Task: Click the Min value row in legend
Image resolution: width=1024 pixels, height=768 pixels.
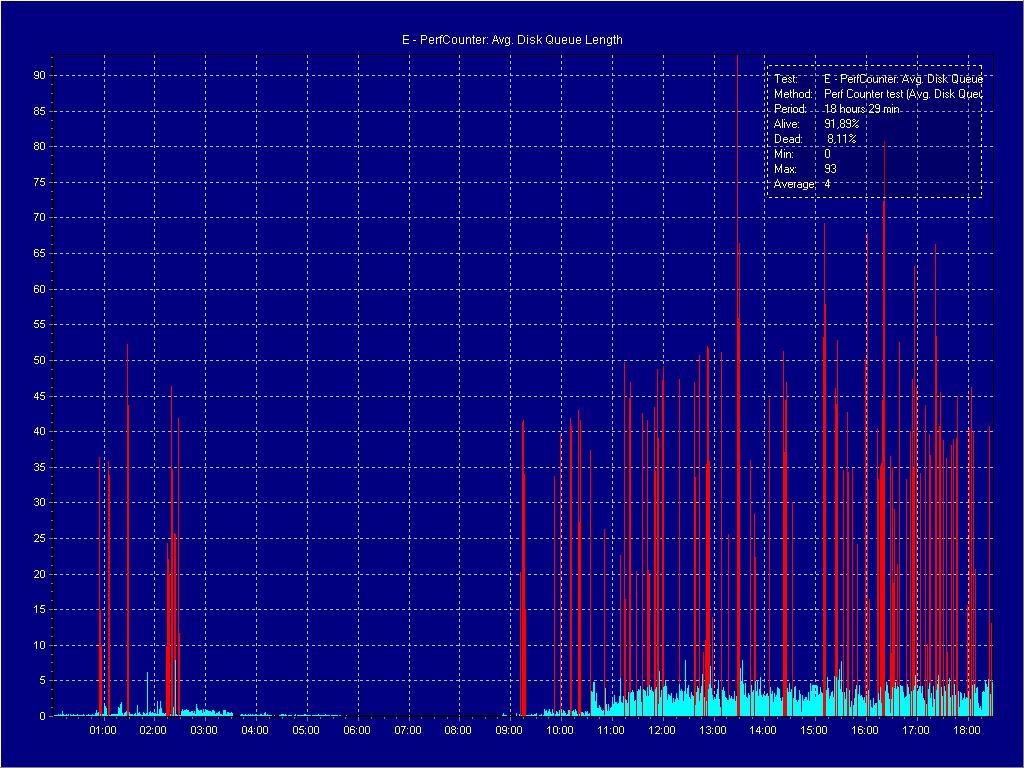Action: coord(802,154)
